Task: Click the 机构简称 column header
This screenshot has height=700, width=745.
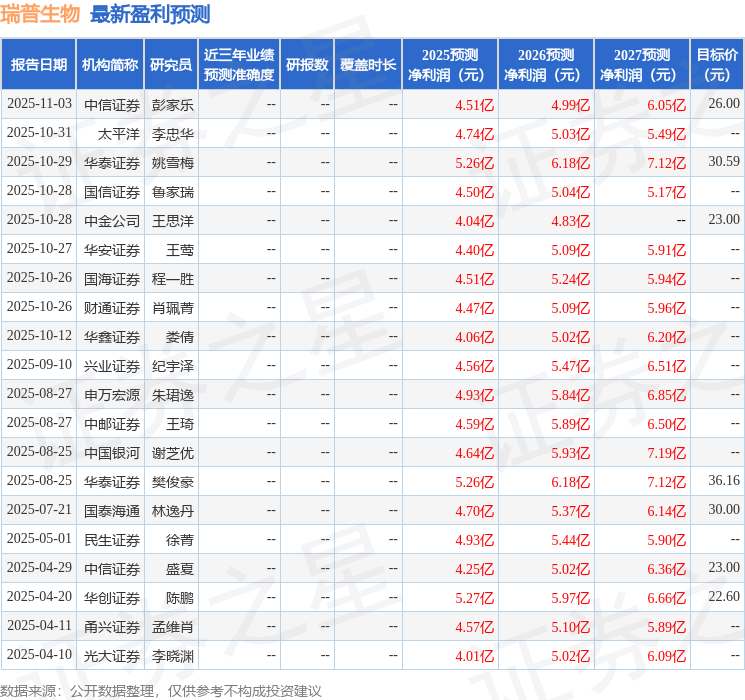Action: click(x=110, y=65)
